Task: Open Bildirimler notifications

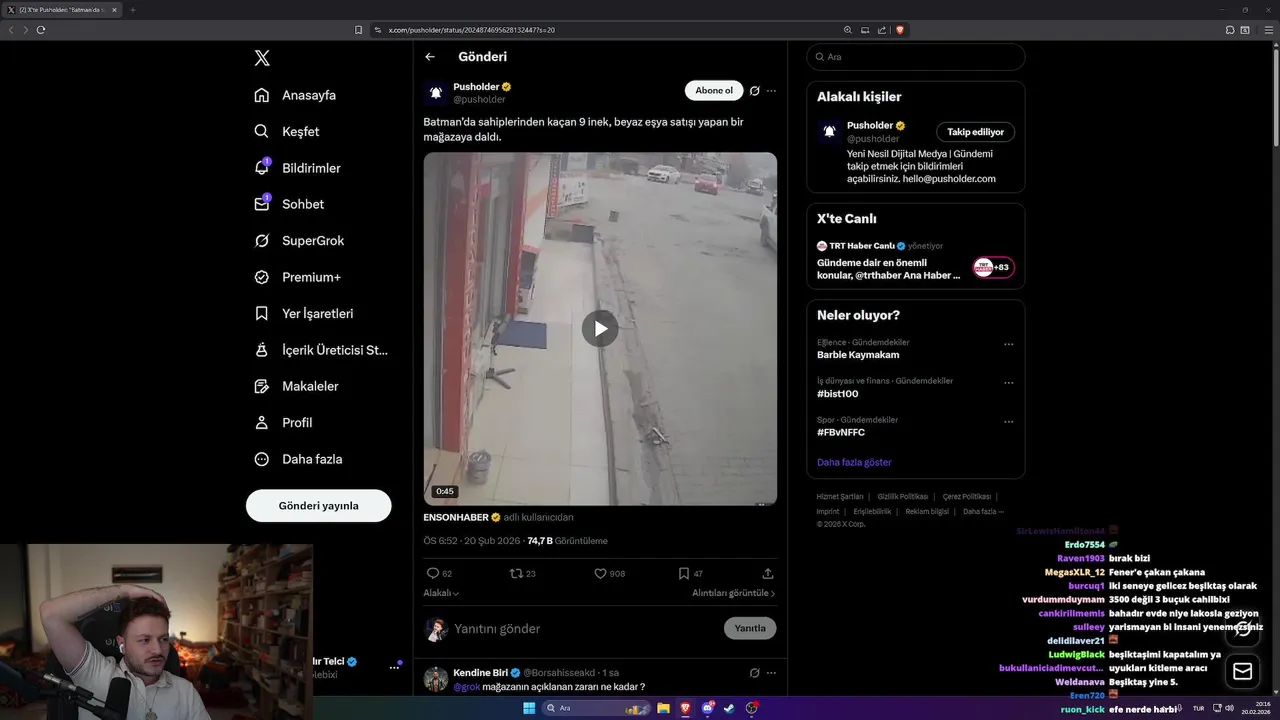Action: [297, 168]
